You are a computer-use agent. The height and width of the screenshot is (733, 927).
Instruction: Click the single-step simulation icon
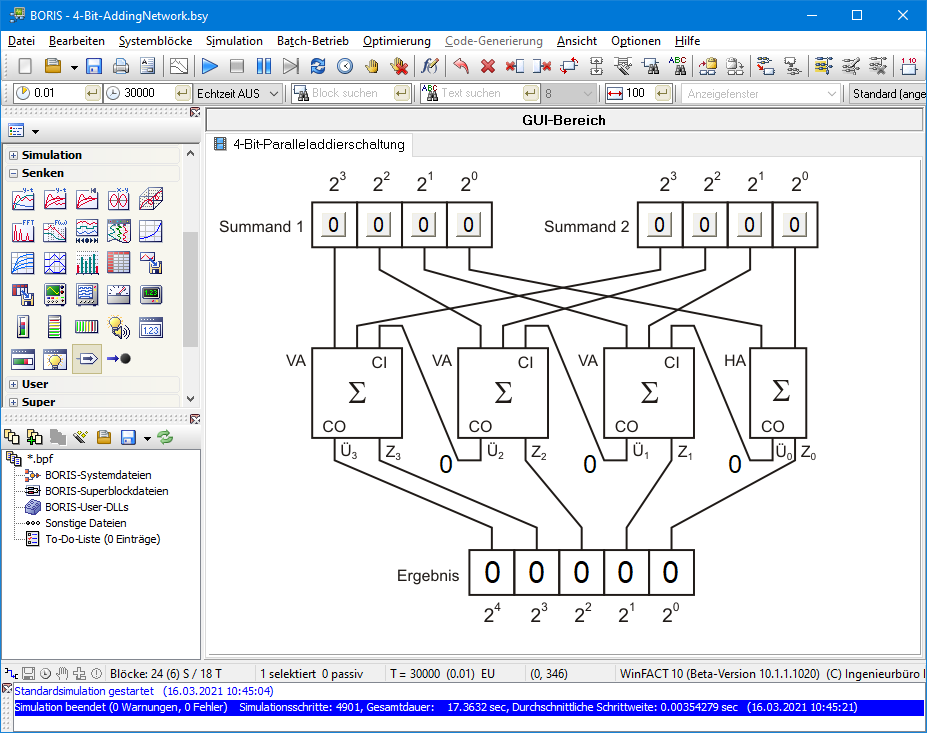(x=291, y=66)
